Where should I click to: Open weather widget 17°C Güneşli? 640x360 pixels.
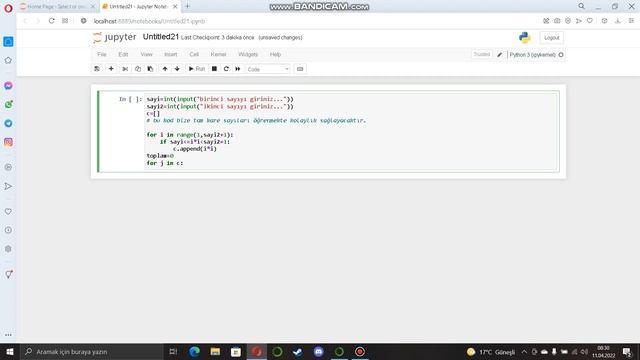(x=491, y=352)
